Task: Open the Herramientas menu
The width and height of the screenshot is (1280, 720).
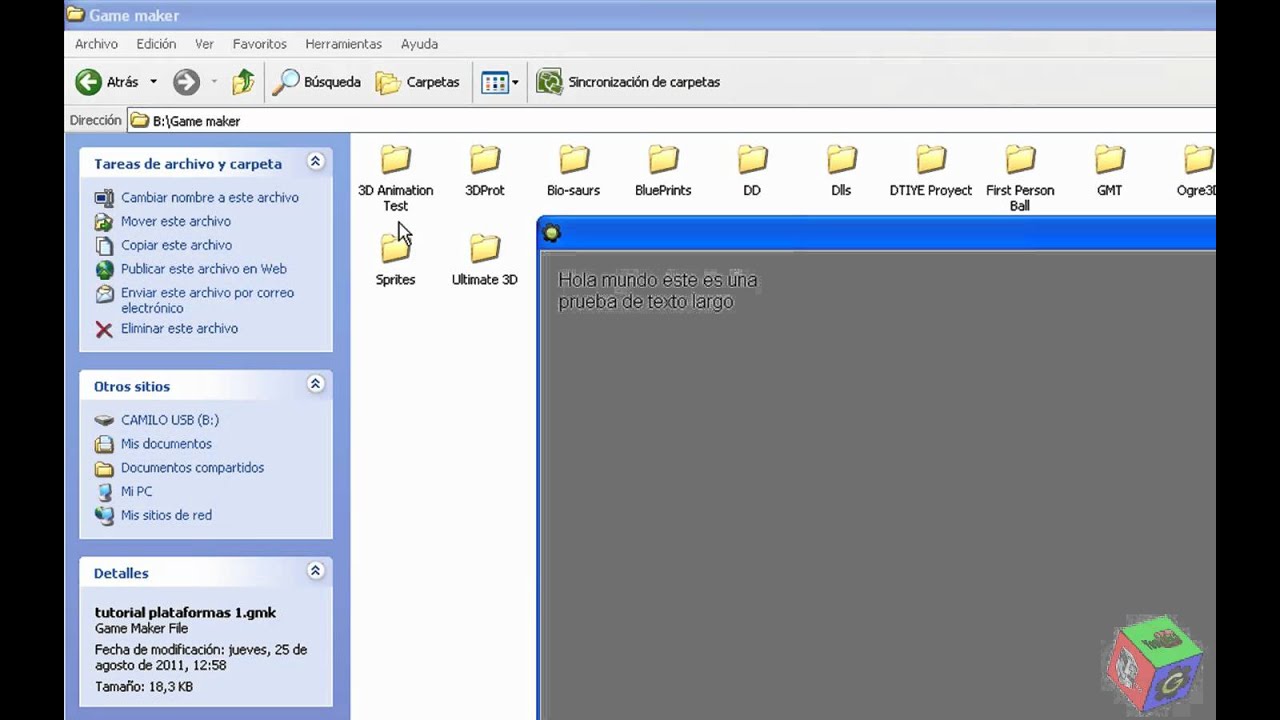Action: tap(343, 44)
